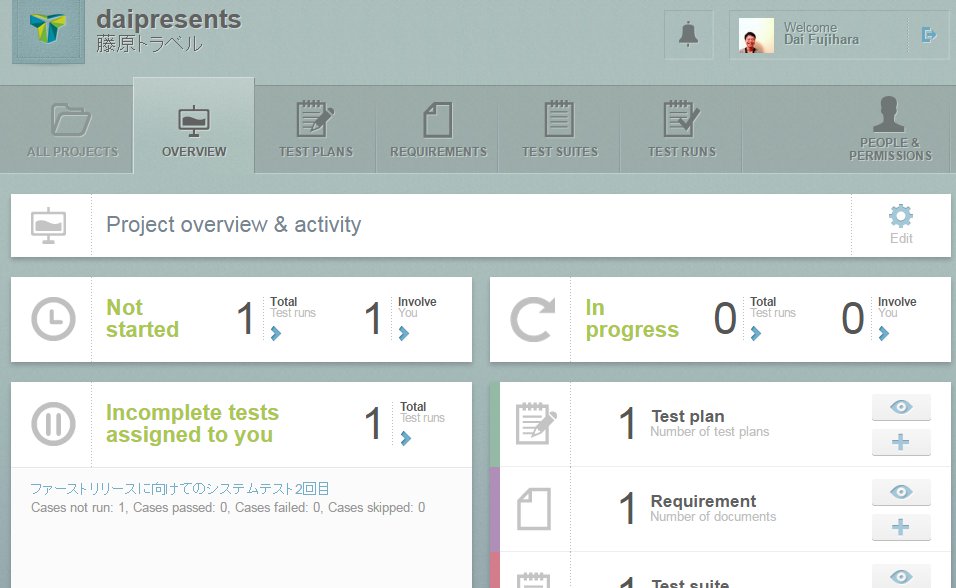The height and width of the screenshot is (588, 956).
Task: Switch to the Test Runs tab
Action: [681, 130]
